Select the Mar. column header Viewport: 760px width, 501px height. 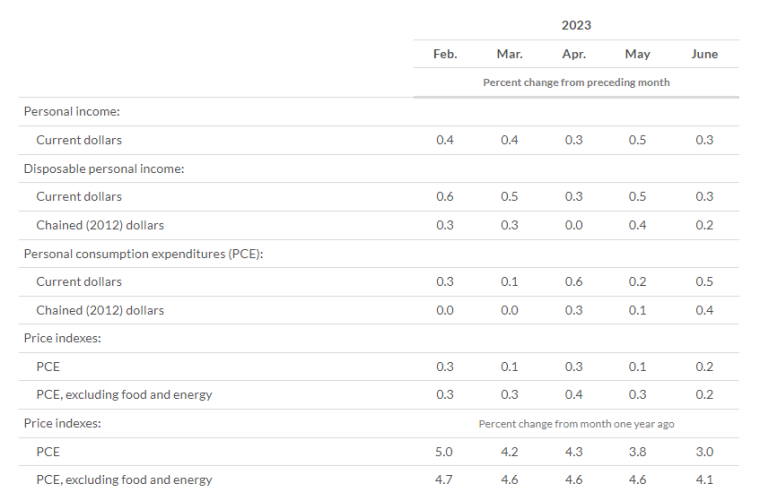[x=509, y=54]
